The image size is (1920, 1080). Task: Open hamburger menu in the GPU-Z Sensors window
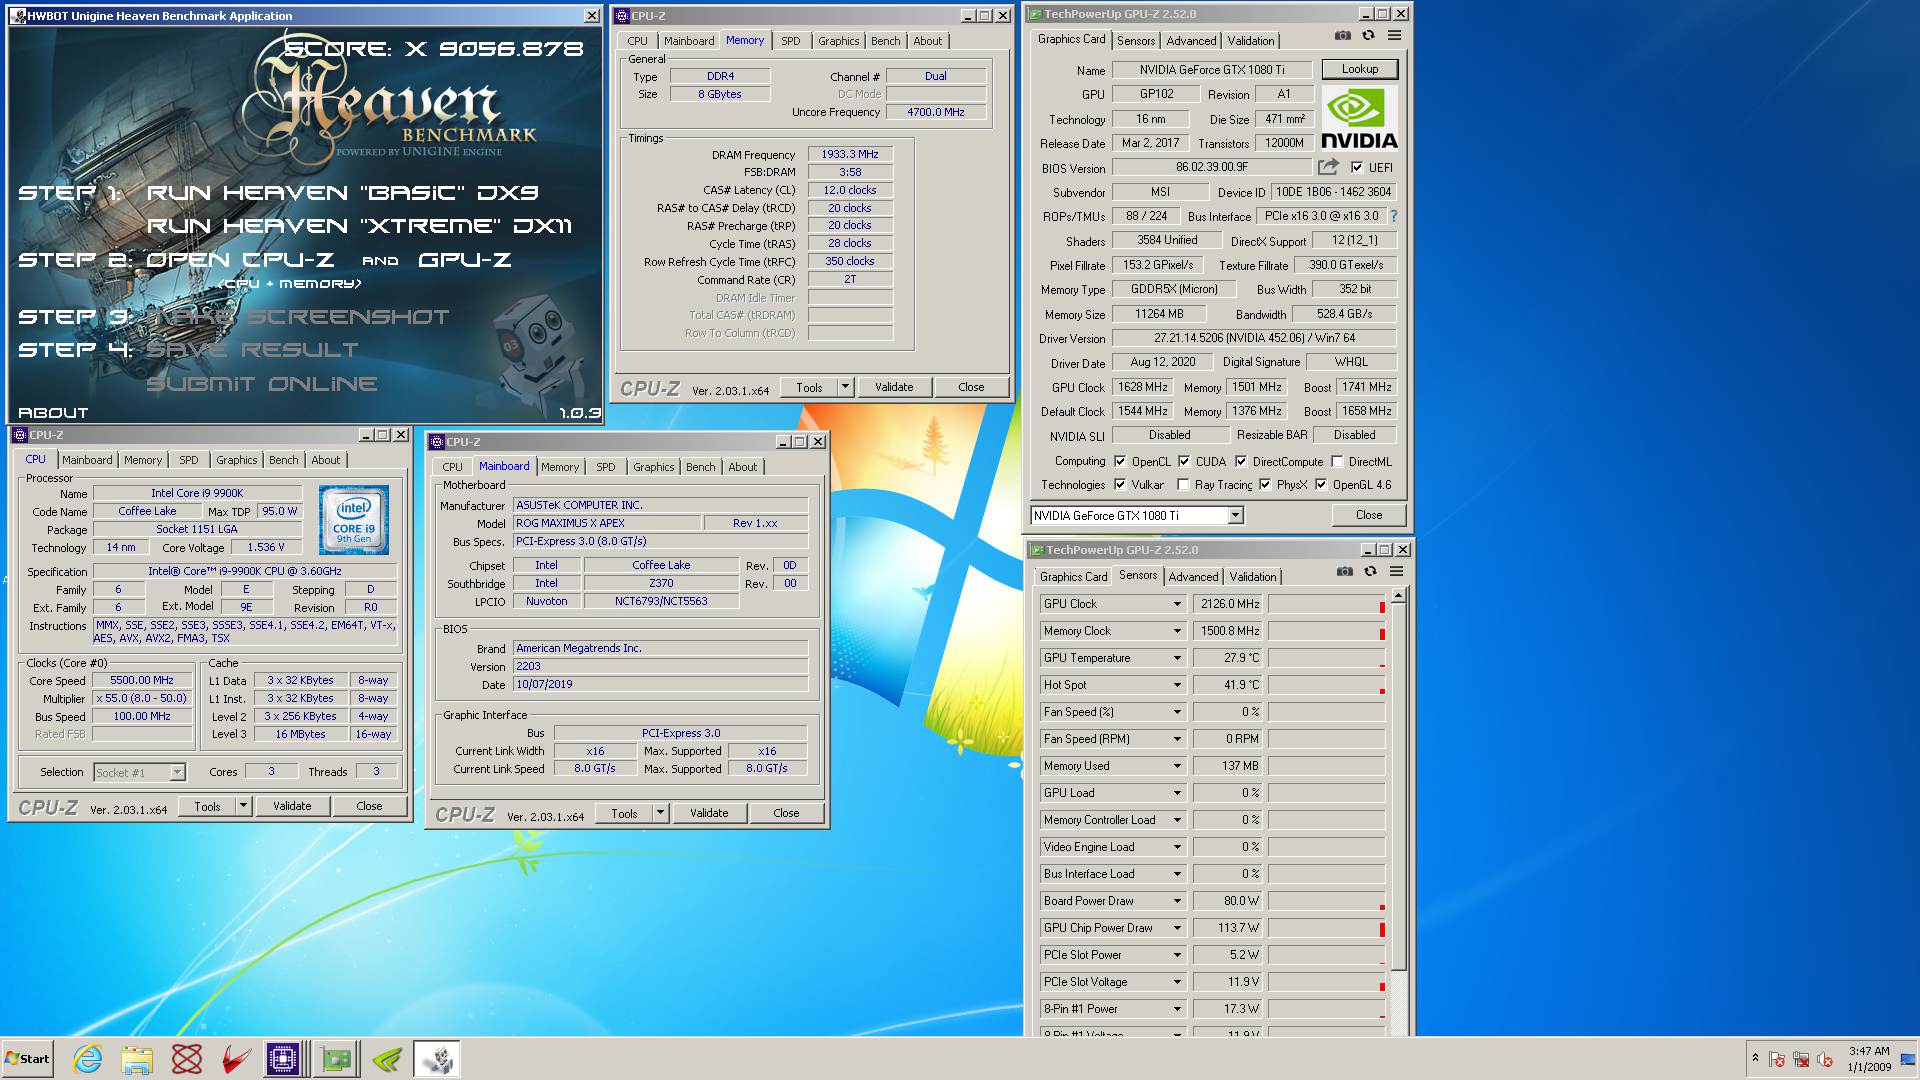point(1396,572)
